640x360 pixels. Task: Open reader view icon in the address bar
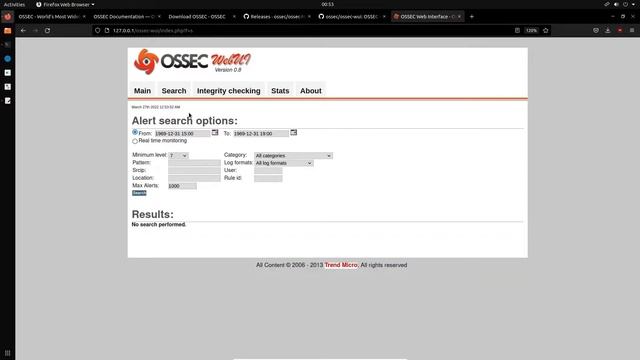(x=517, y=31)
